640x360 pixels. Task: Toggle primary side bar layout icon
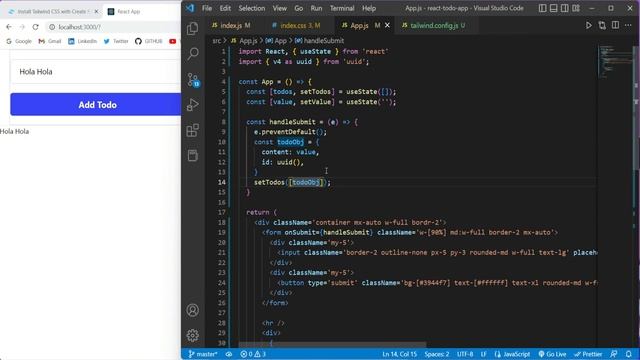[542, 8]
